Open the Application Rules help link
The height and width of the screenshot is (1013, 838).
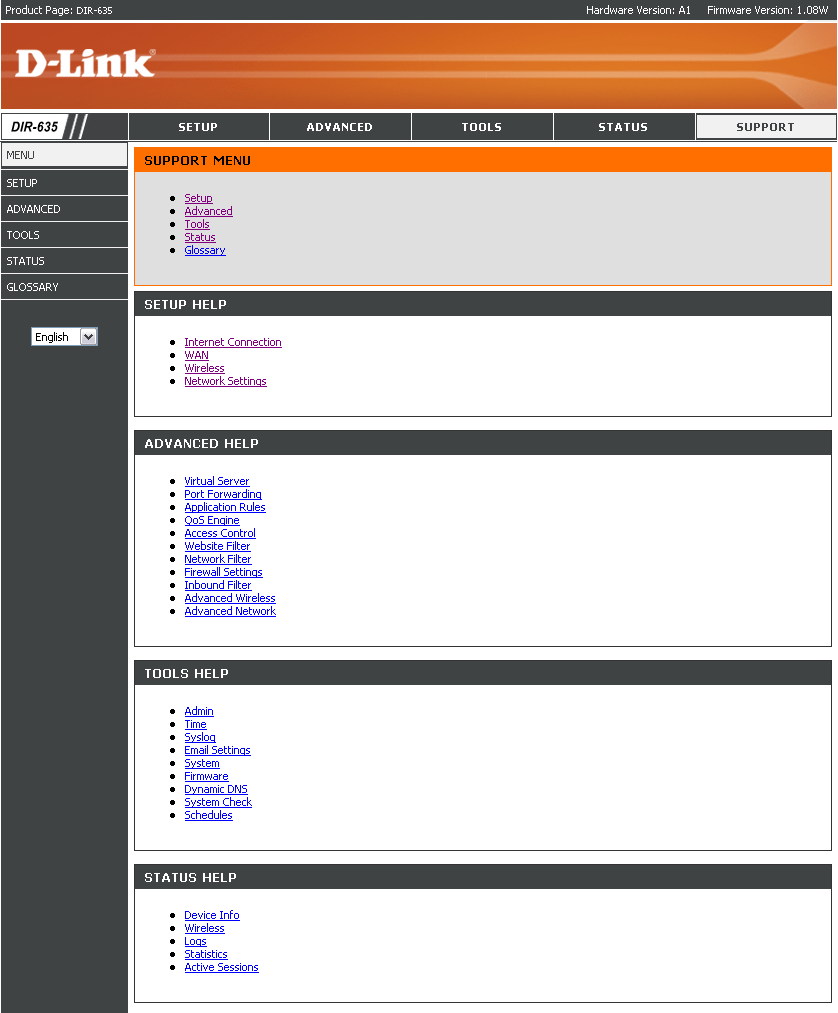(x=225, y=507)
